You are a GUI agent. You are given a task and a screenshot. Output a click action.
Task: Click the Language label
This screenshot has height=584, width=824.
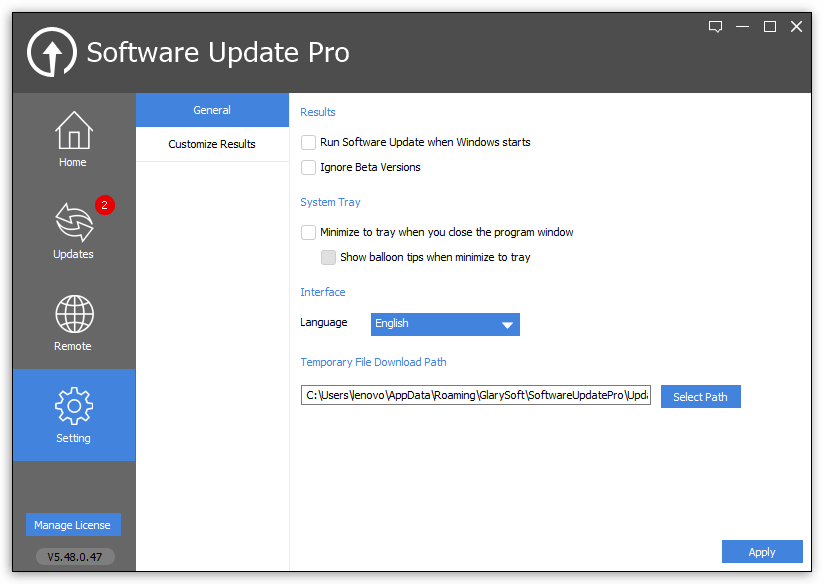(324, 323)
